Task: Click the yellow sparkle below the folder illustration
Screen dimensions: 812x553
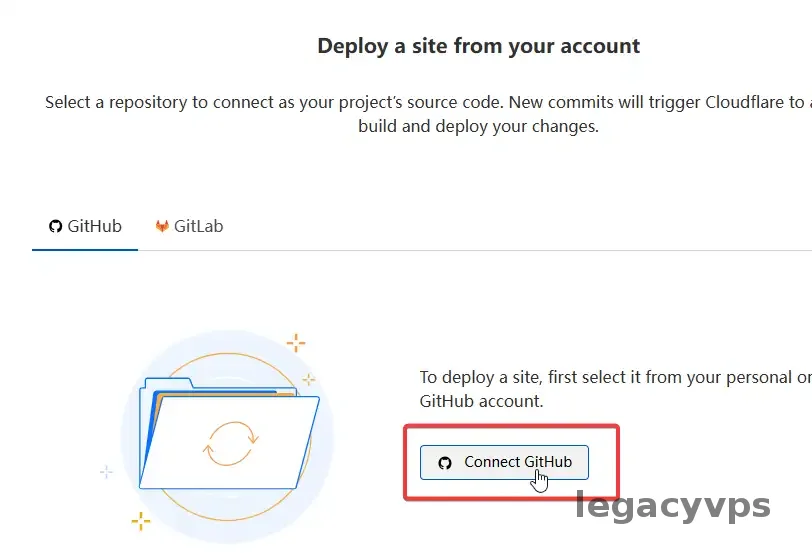Action: tap(141, 520)
